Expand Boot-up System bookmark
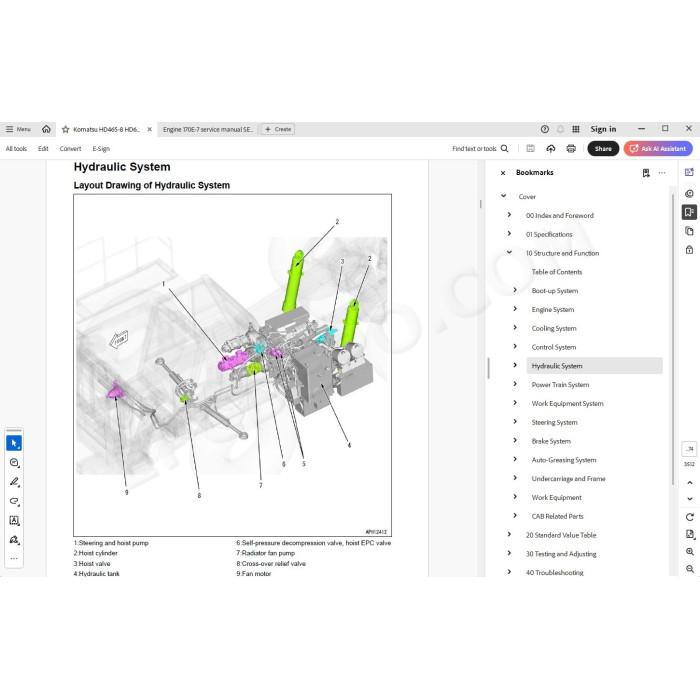Image resolution: width=700 pixels, height=700 pixels. (515, 290)
